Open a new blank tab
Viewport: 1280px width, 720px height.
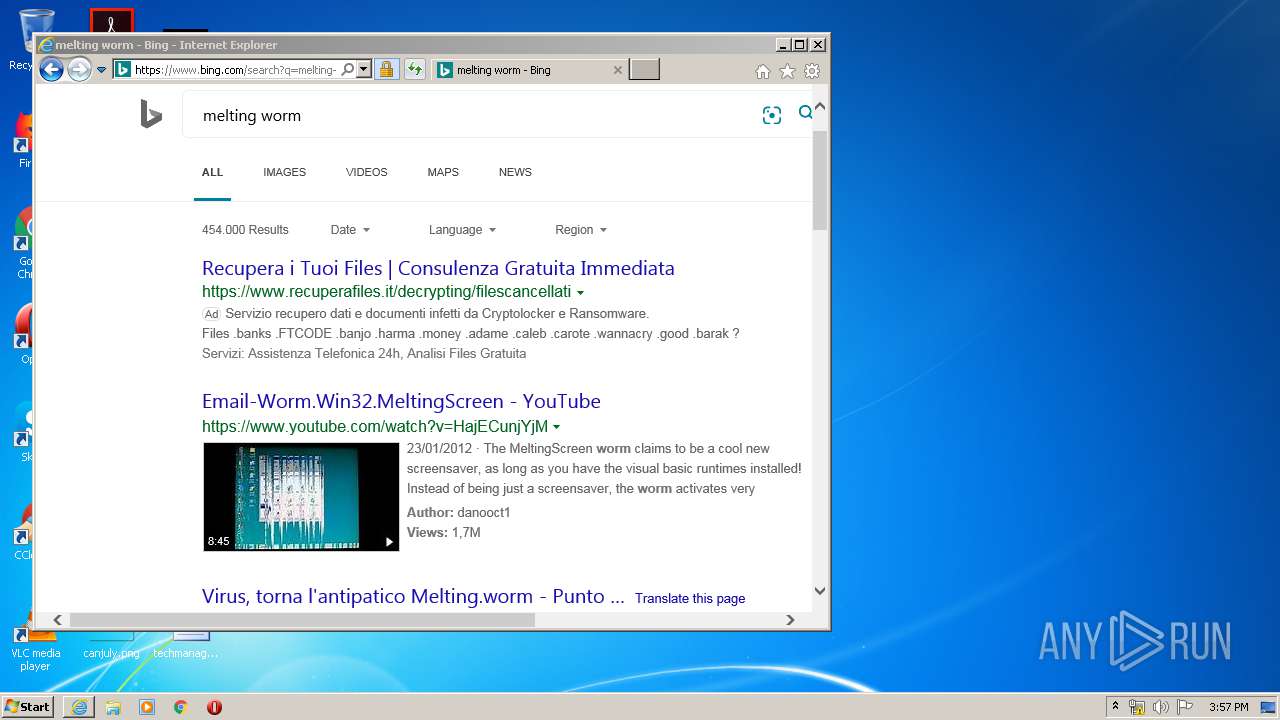[645, 69]
